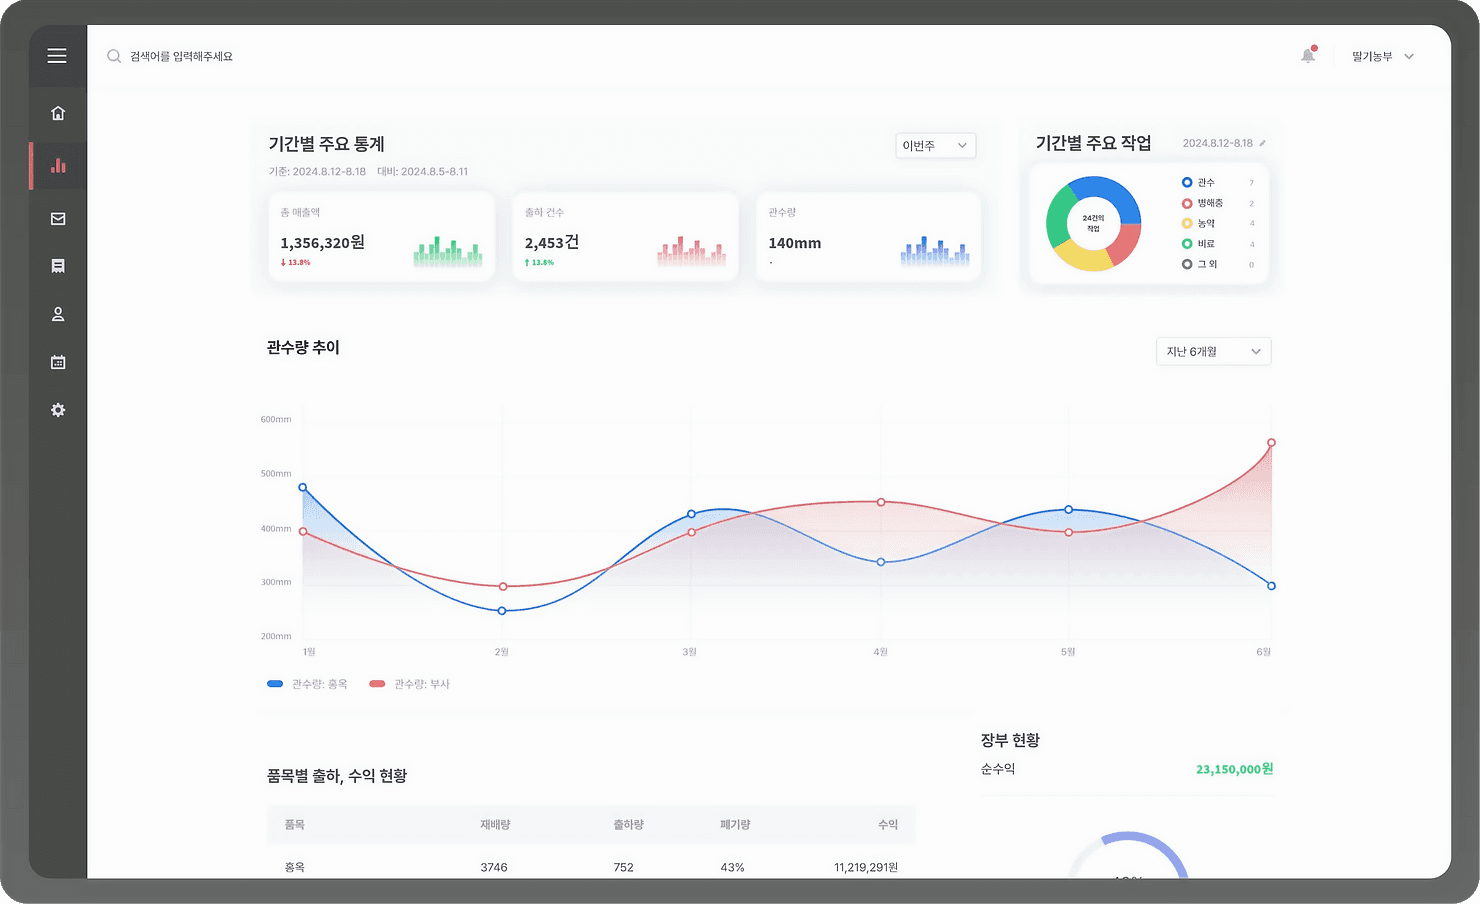Open the mail envelope sidebar icon
Screen dimensions: 1480x904
click(58, 218)
